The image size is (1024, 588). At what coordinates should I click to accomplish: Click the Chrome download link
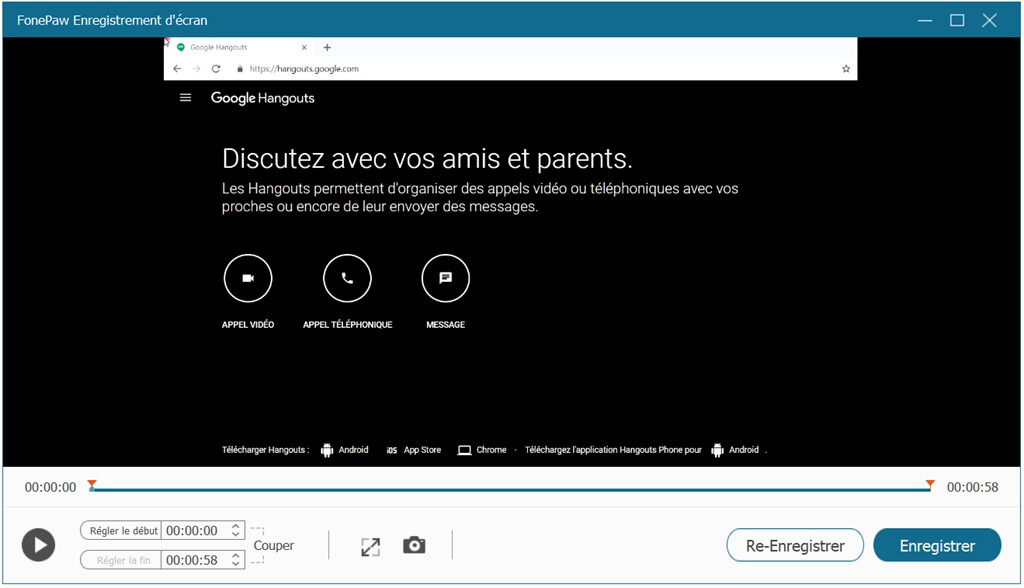tap(482, 450)
